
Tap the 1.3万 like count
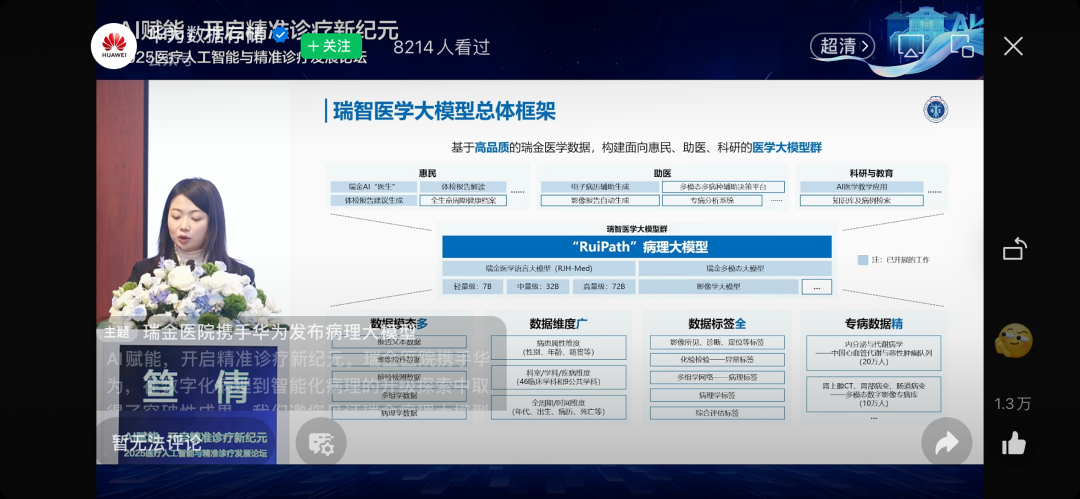1012,404
